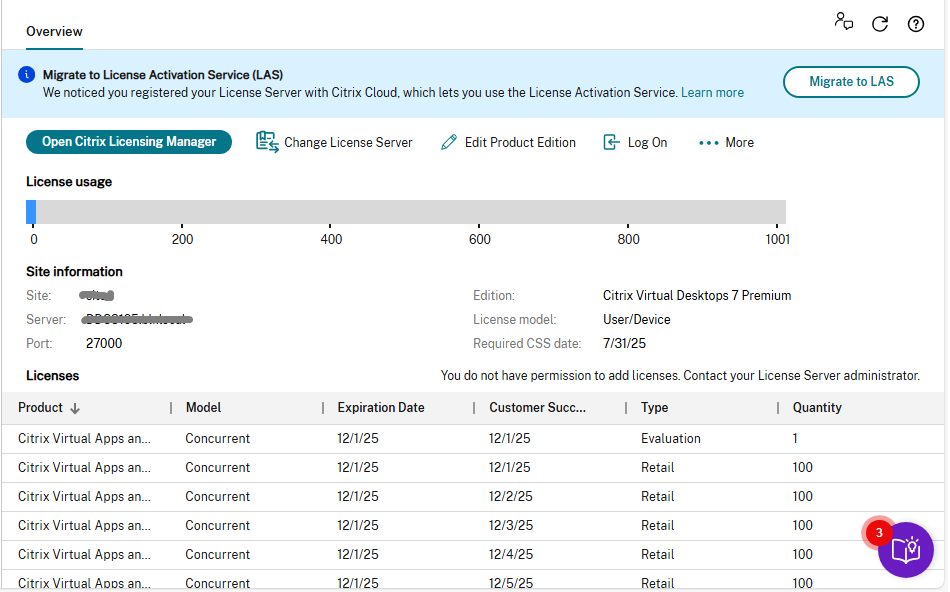Click the blue info icon in LAS banner

(27, 75)
